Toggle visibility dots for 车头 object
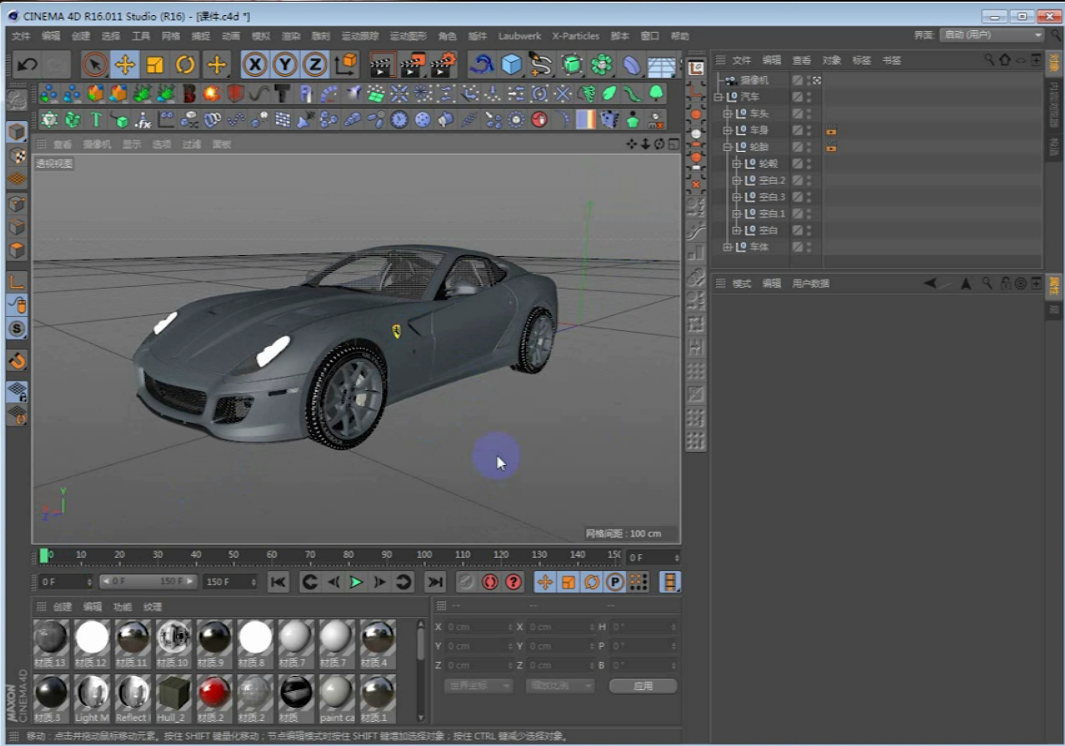This screenshot has width=1065, height=746. coord(809,114)
